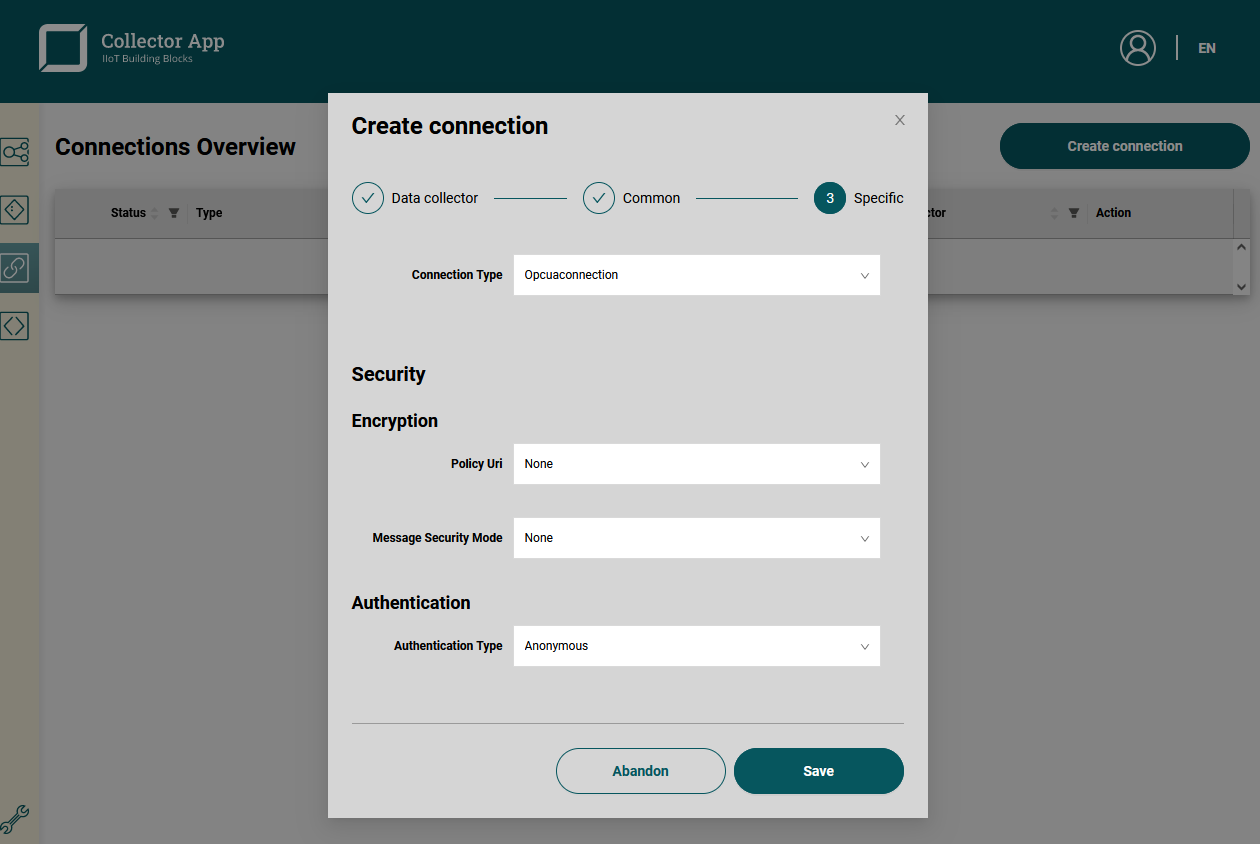Select the connections link sidebar icon
The width and height of the screenshot is (1260, 844).
tap(15, 268)
